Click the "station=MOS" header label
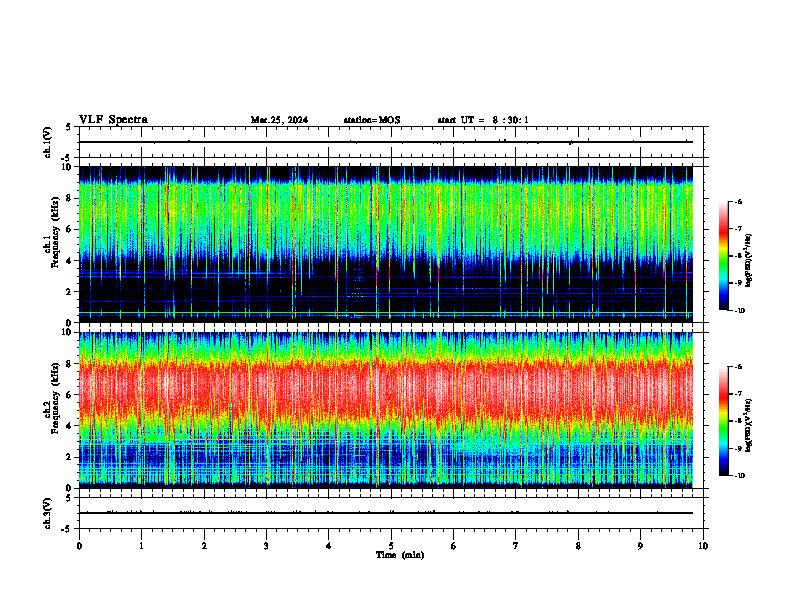 (x=372, y=120)
